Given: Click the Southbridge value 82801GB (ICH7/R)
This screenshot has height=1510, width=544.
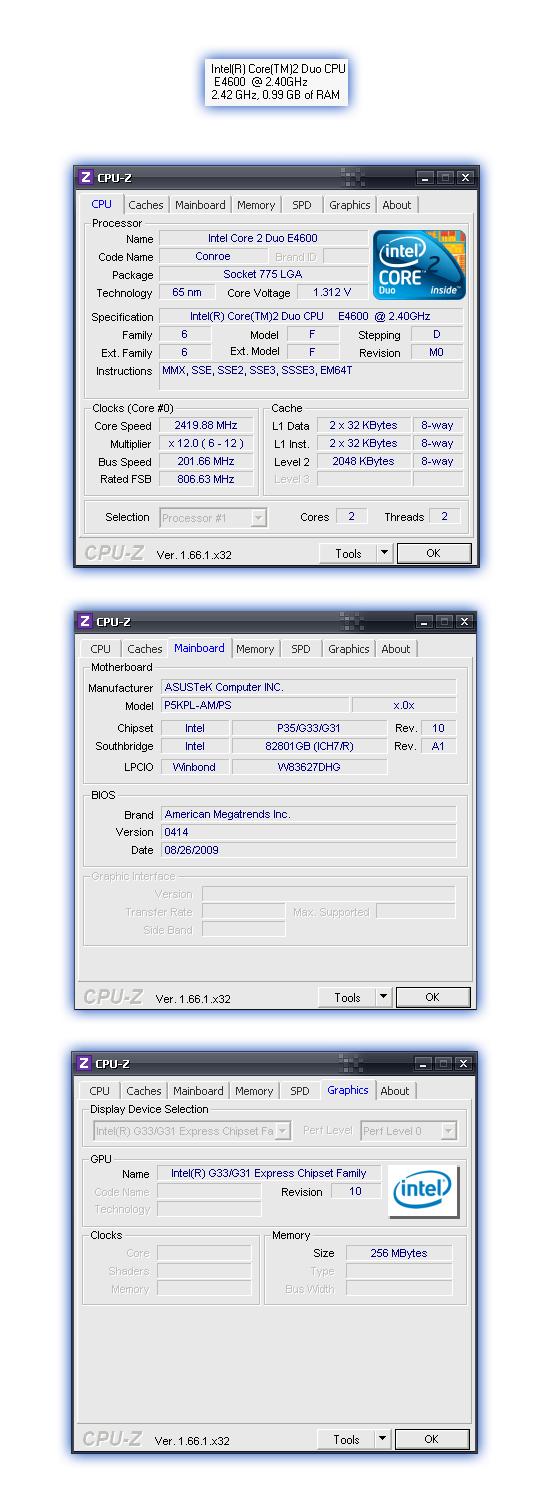Looking at the screenshot, I should coord(309,746).
